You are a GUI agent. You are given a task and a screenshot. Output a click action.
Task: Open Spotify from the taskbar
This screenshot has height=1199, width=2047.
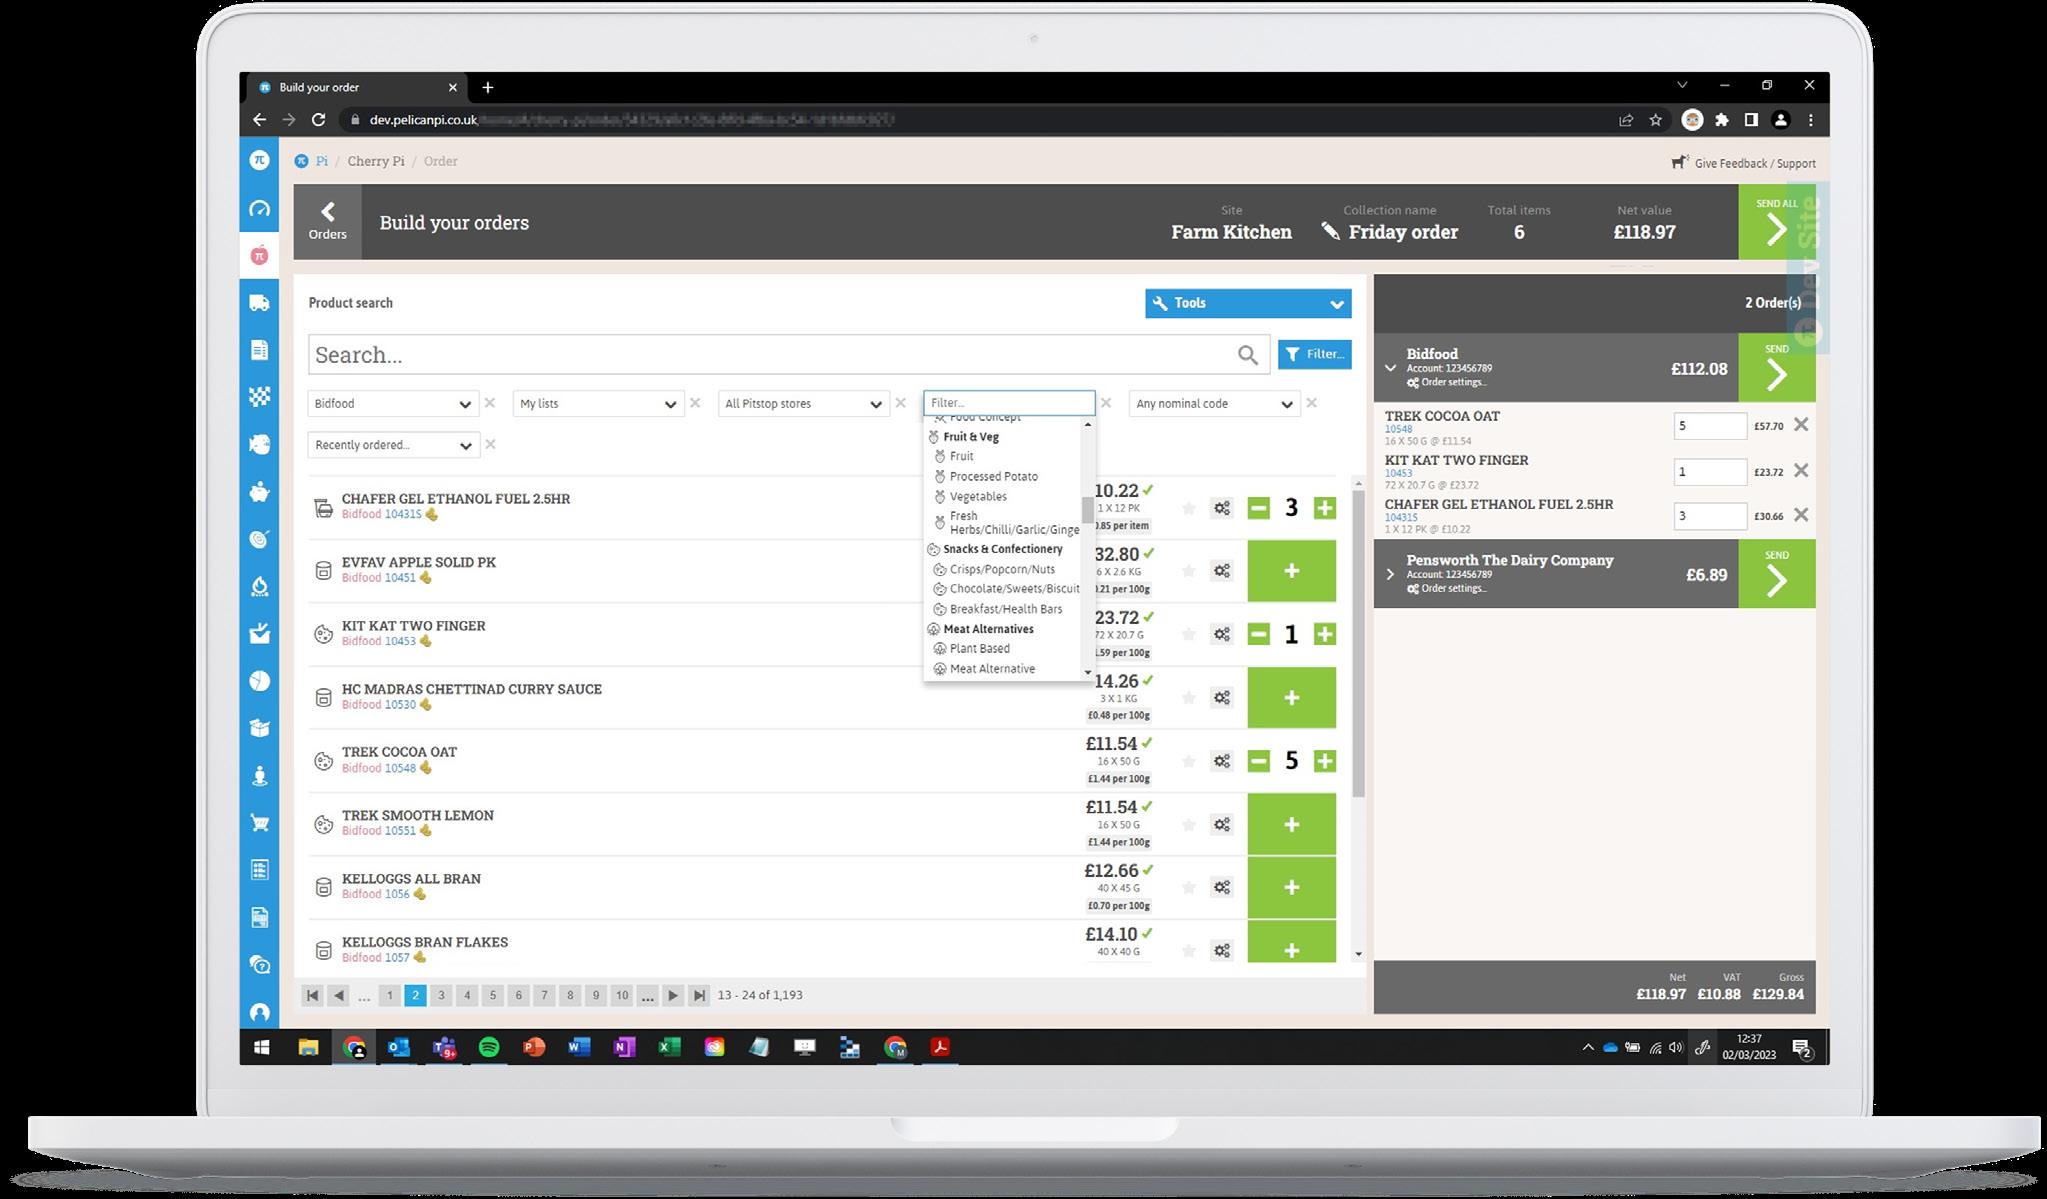pyautogui.click(x=489, y=1047)
